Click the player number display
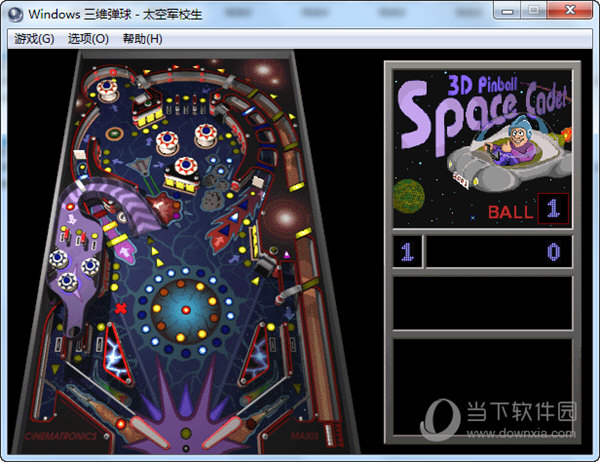The image size is (600, 462). pos(407,252)
